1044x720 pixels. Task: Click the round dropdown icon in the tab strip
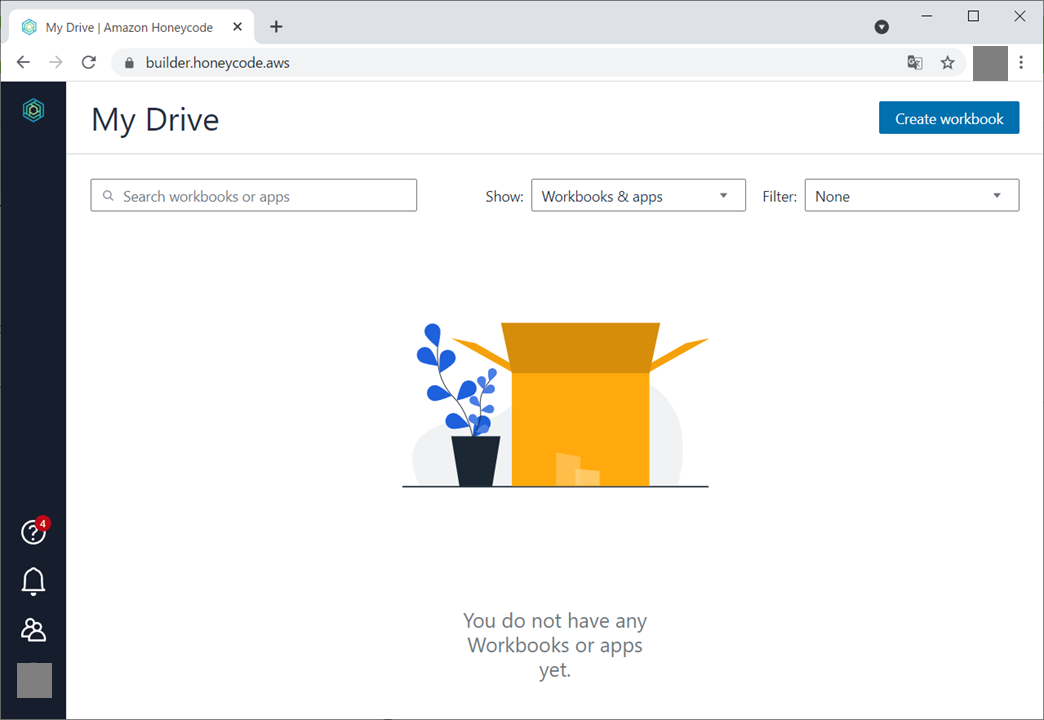[882, 27]
